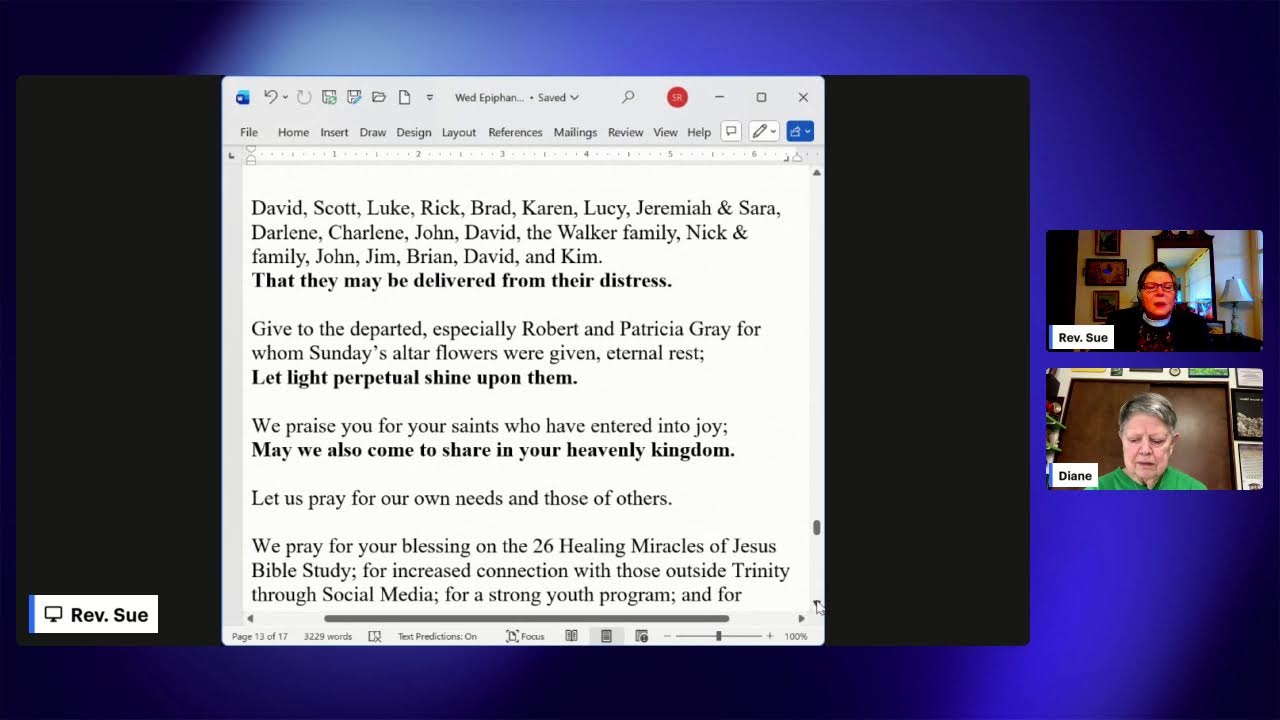
Task: Open the blue Share dropdown button
Action: (x=800, y=131)
